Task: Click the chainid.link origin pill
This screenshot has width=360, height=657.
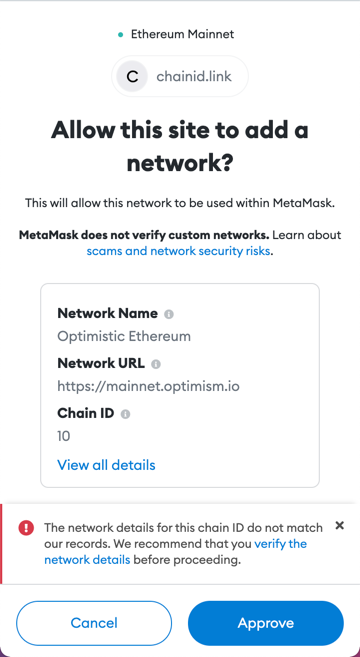Action: pos(180,77)
